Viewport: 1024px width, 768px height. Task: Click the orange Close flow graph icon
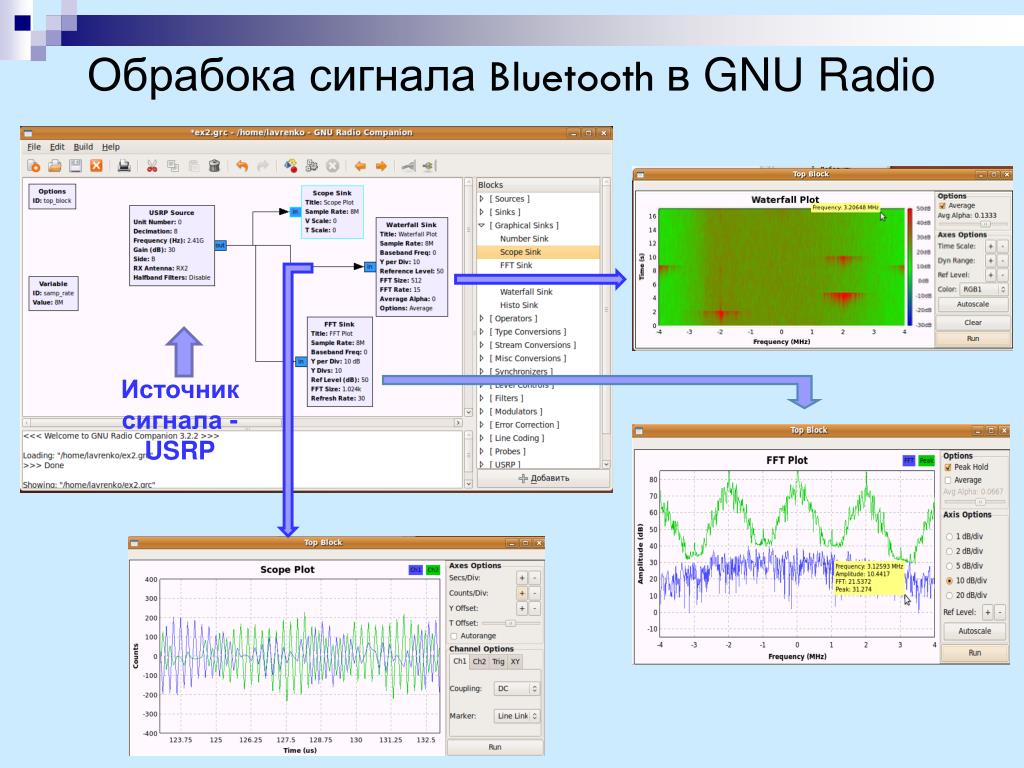point(96,166)
